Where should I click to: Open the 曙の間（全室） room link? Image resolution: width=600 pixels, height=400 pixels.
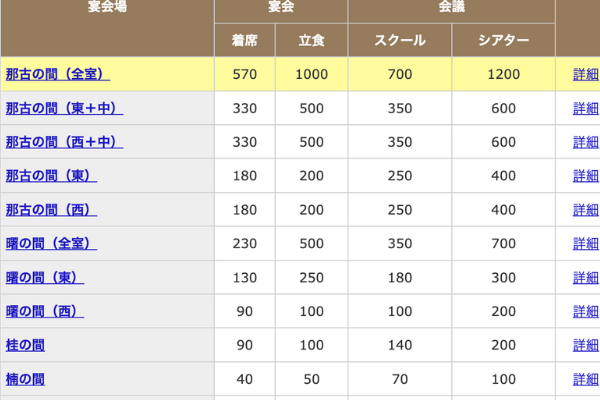point(51,243)
